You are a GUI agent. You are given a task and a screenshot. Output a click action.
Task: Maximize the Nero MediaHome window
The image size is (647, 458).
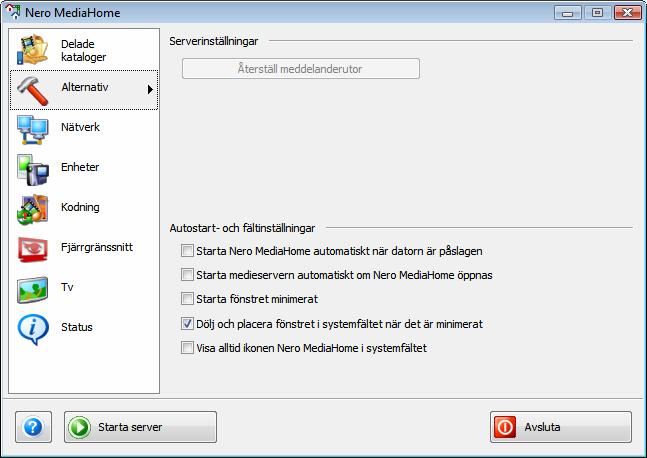597,12
